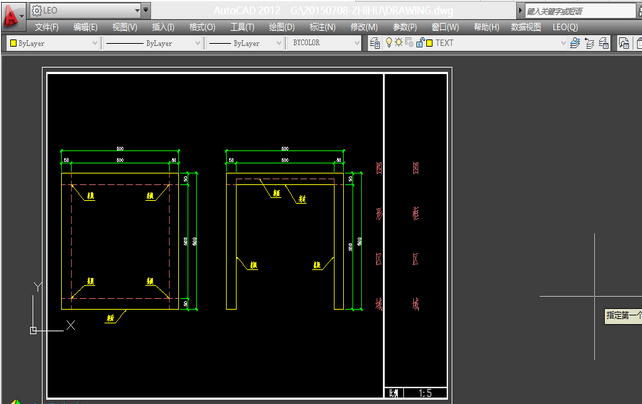Click the keyword search input field
This screenshot has height=404, width=642.
[580, 11]
